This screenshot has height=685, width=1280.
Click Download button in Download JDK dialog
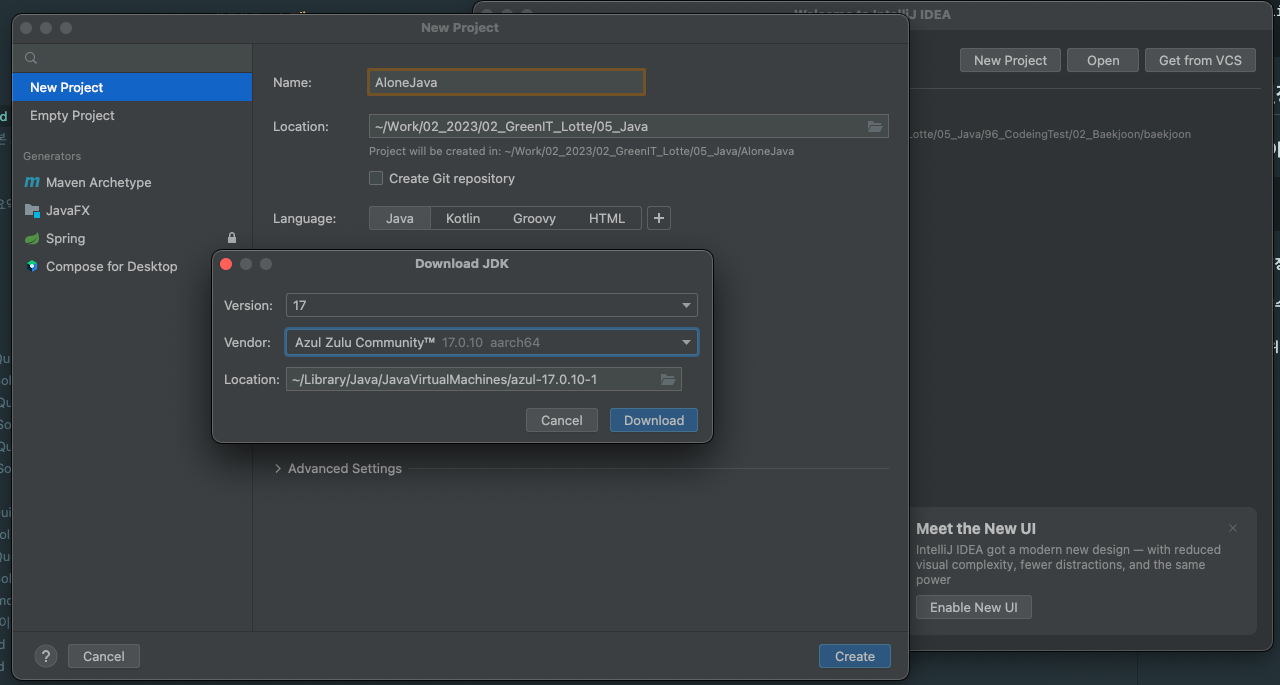click(x=654, y=420)
